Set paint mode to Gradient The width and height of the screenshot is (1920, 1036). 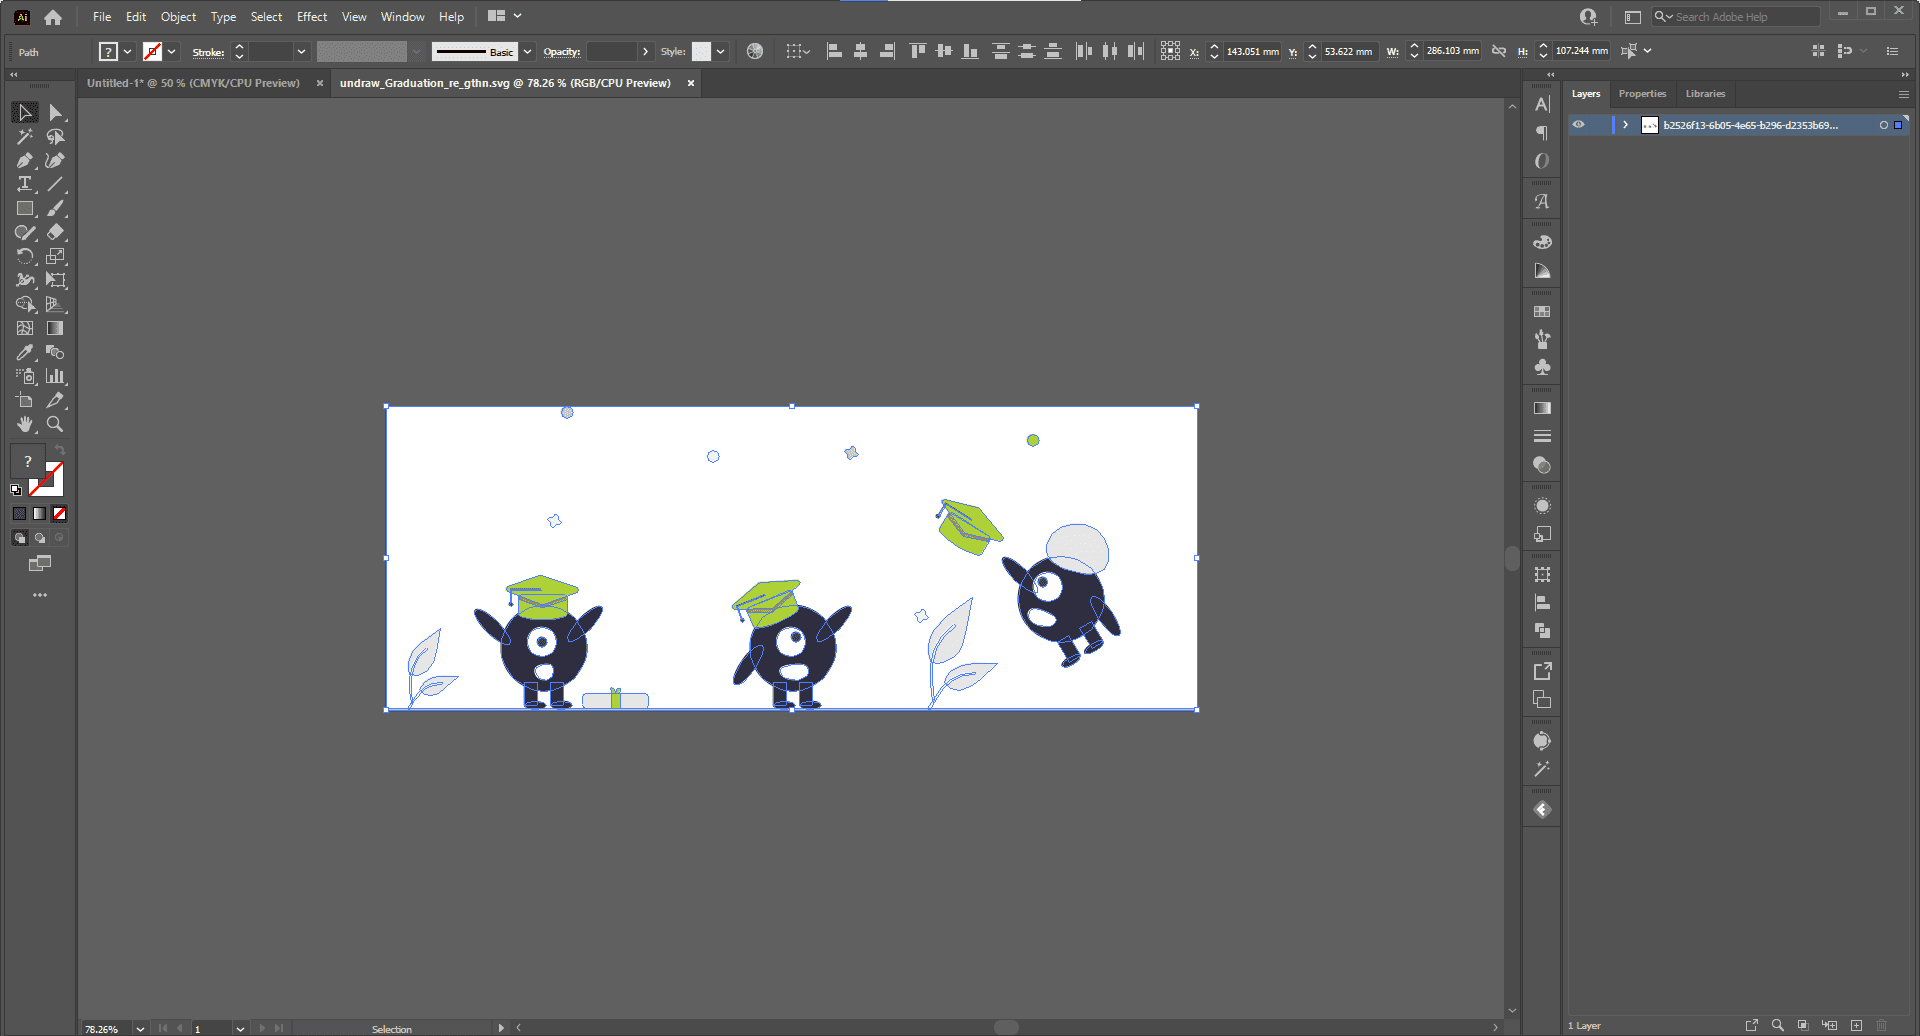click(x=39, y=514)
